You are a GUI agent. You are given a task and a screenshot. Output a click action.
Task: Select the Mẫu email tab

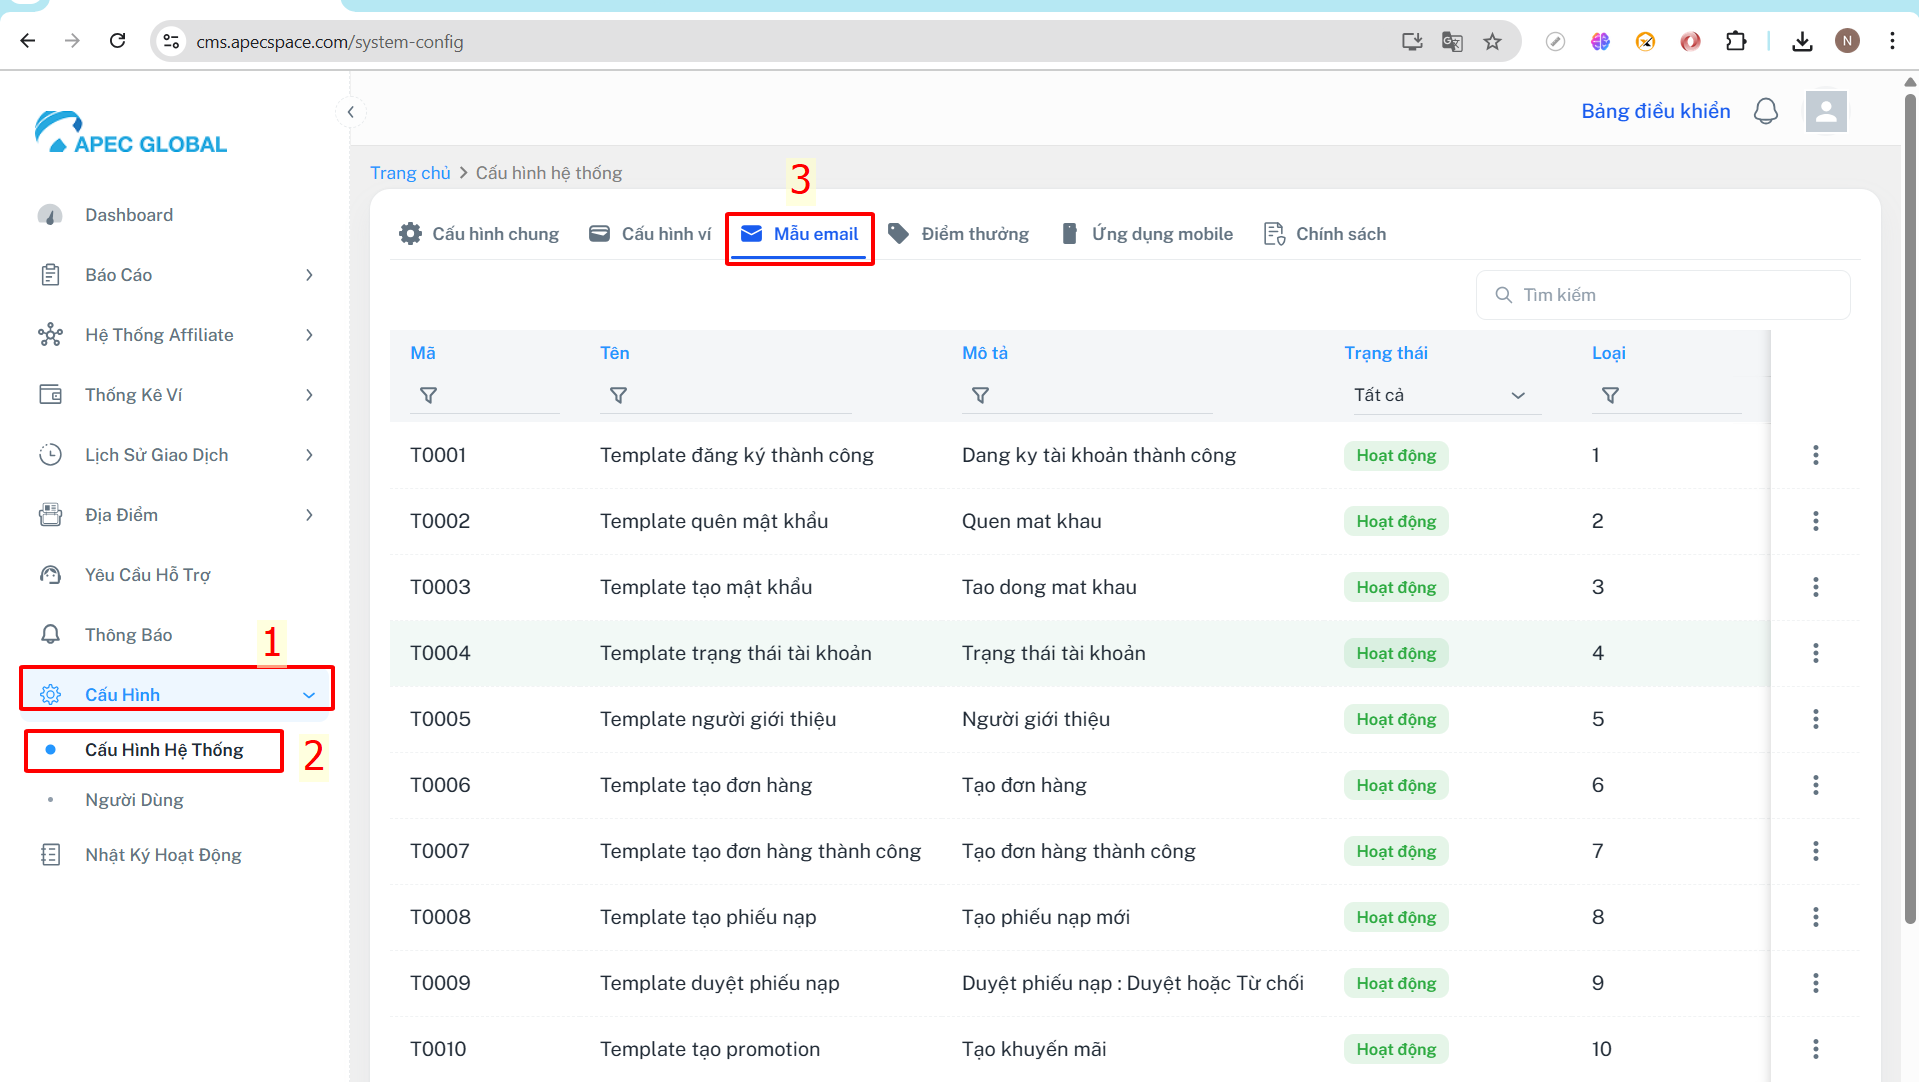click(799, 234)
